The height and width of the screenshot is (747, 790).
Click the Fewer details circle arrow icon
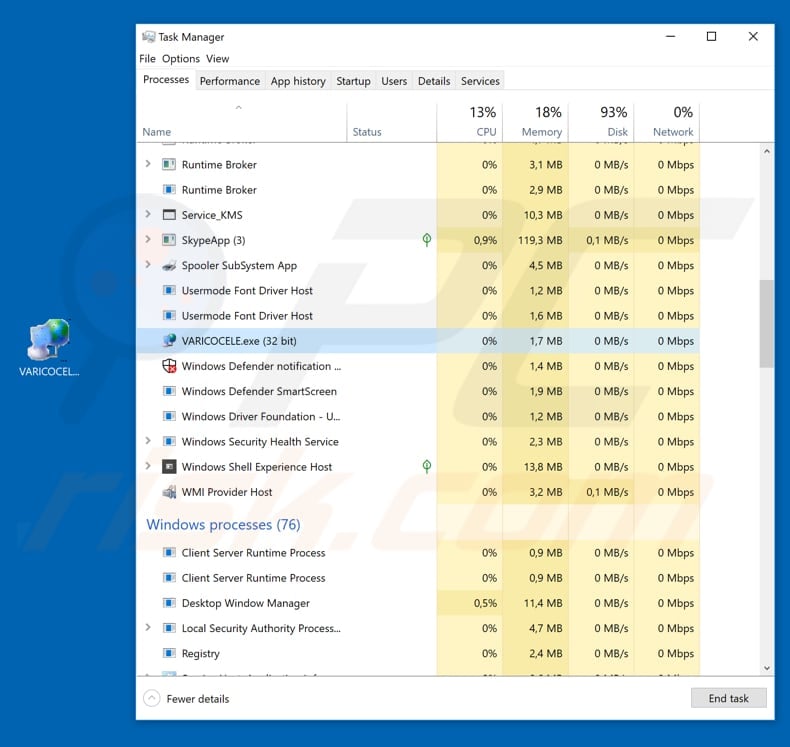[x=151, y=698]
